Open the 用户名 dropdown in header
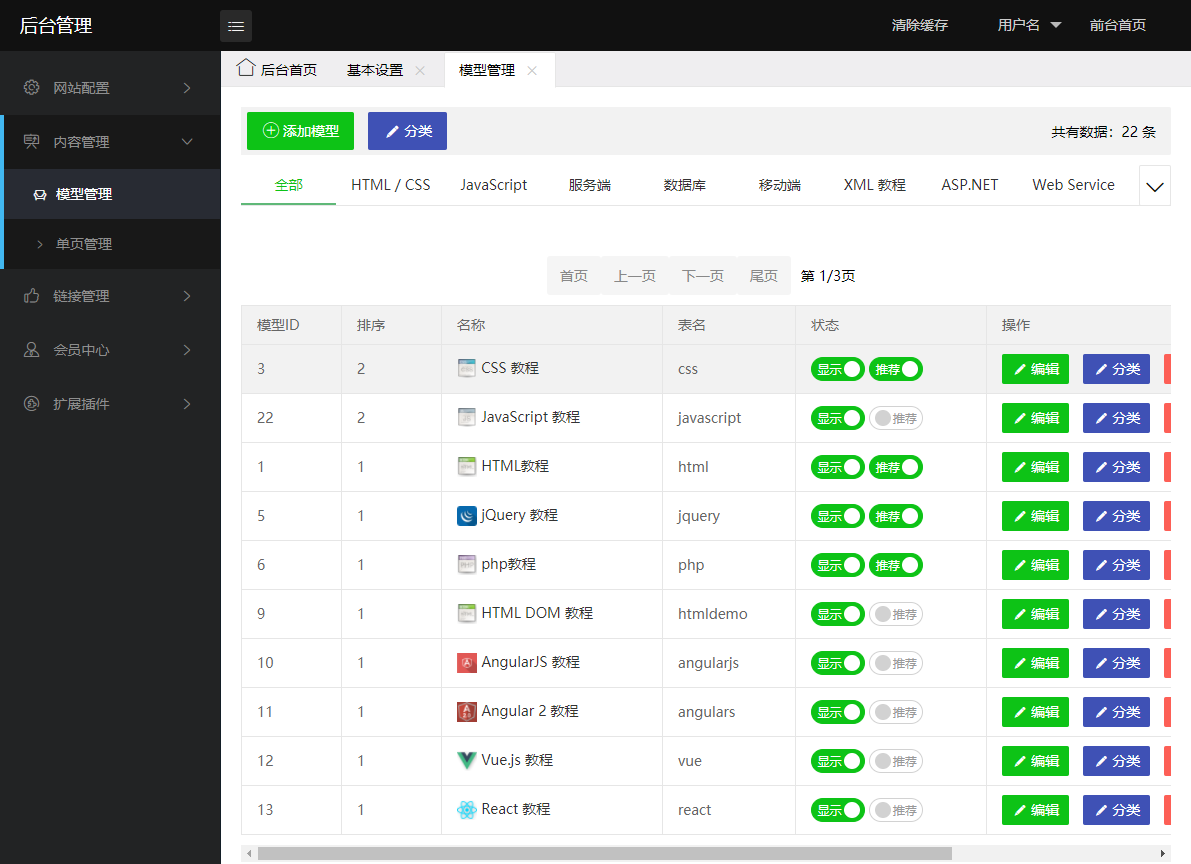 [1029, 25]
